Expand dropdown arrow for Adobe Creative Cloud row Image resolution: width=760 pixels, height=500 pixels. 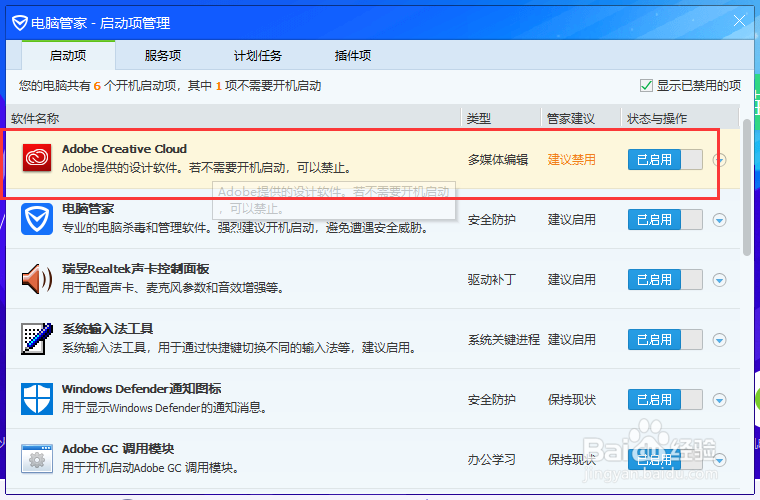pos(719,160)
